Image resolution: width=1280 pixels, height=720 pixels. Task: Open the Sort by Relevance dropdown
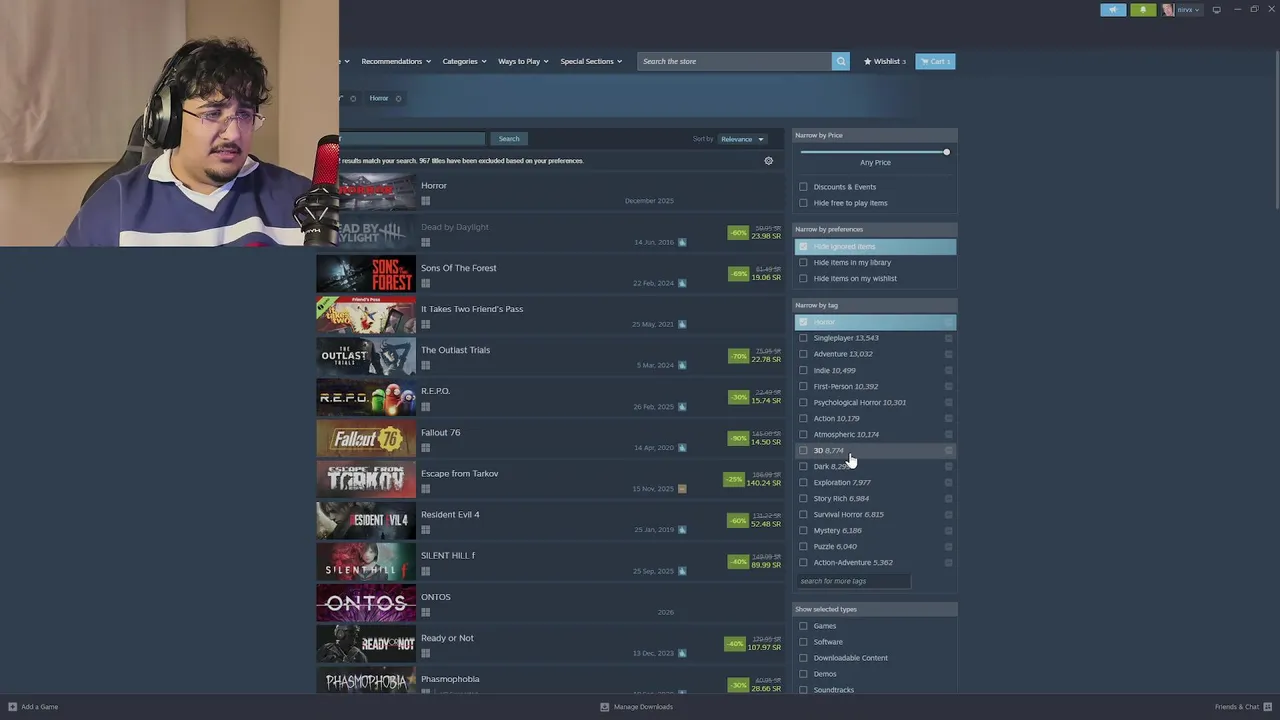pos(742,139)
